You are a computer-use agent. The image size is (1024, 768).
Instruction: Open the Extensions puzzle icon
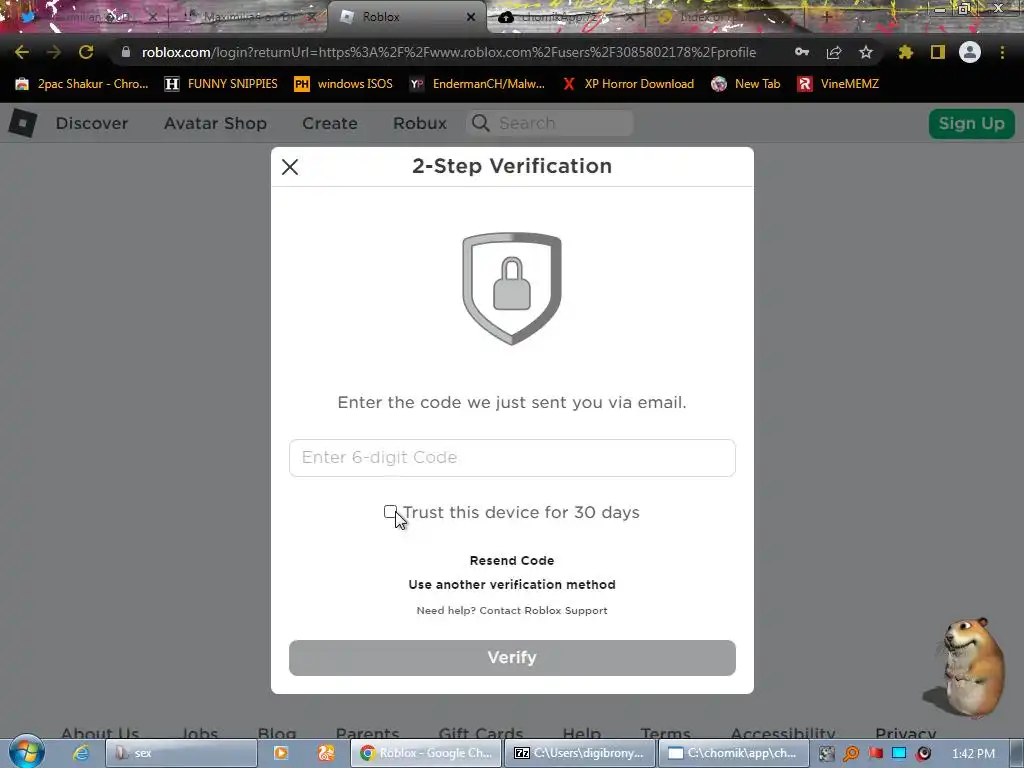[x=906, y=52]
